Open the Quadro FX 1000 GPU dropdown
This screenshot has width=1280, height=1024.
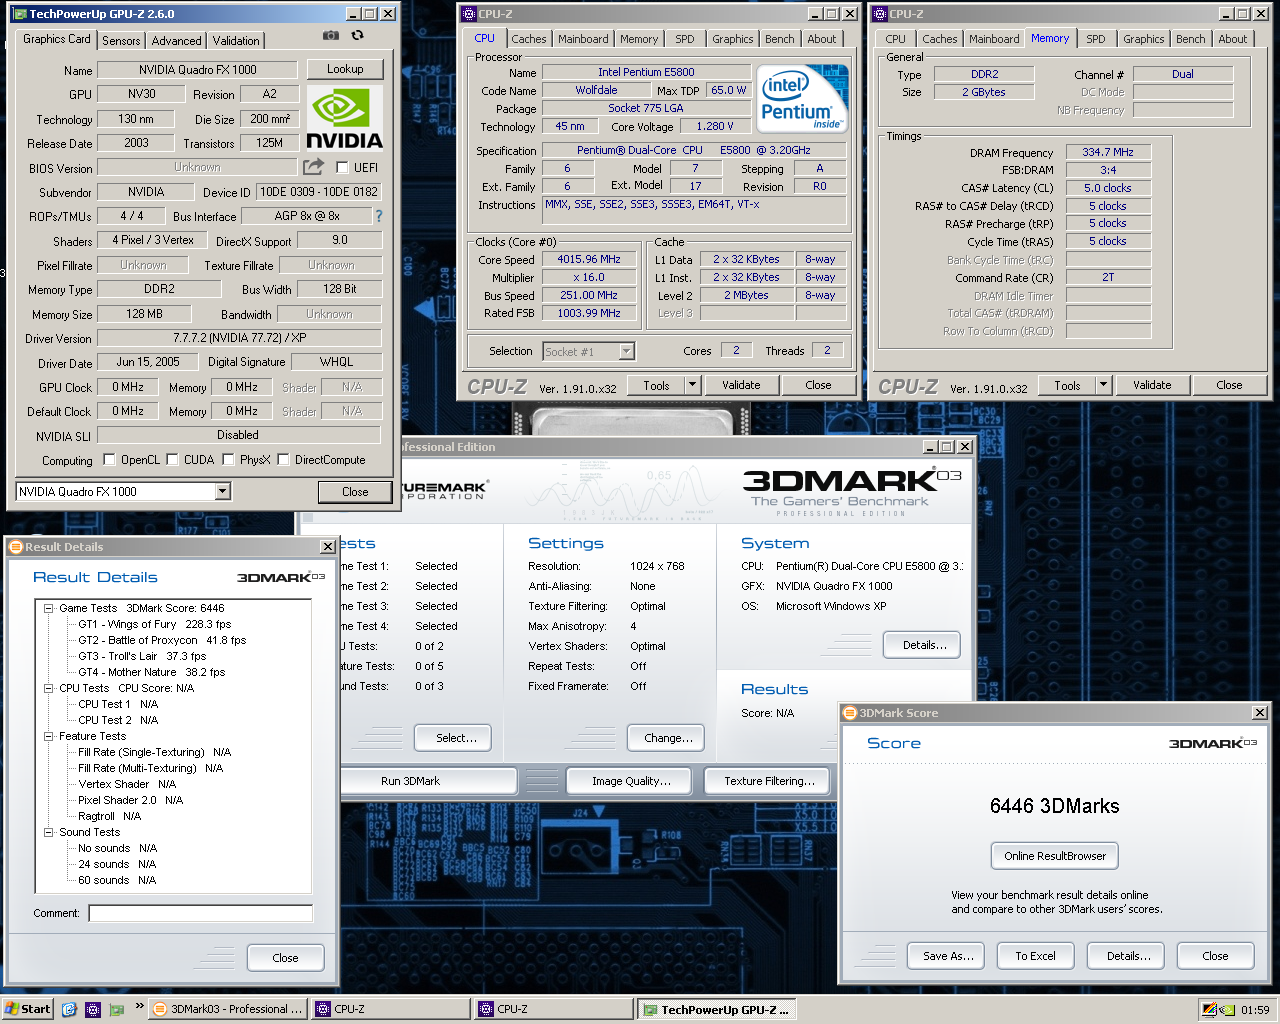tap(222, 491)
